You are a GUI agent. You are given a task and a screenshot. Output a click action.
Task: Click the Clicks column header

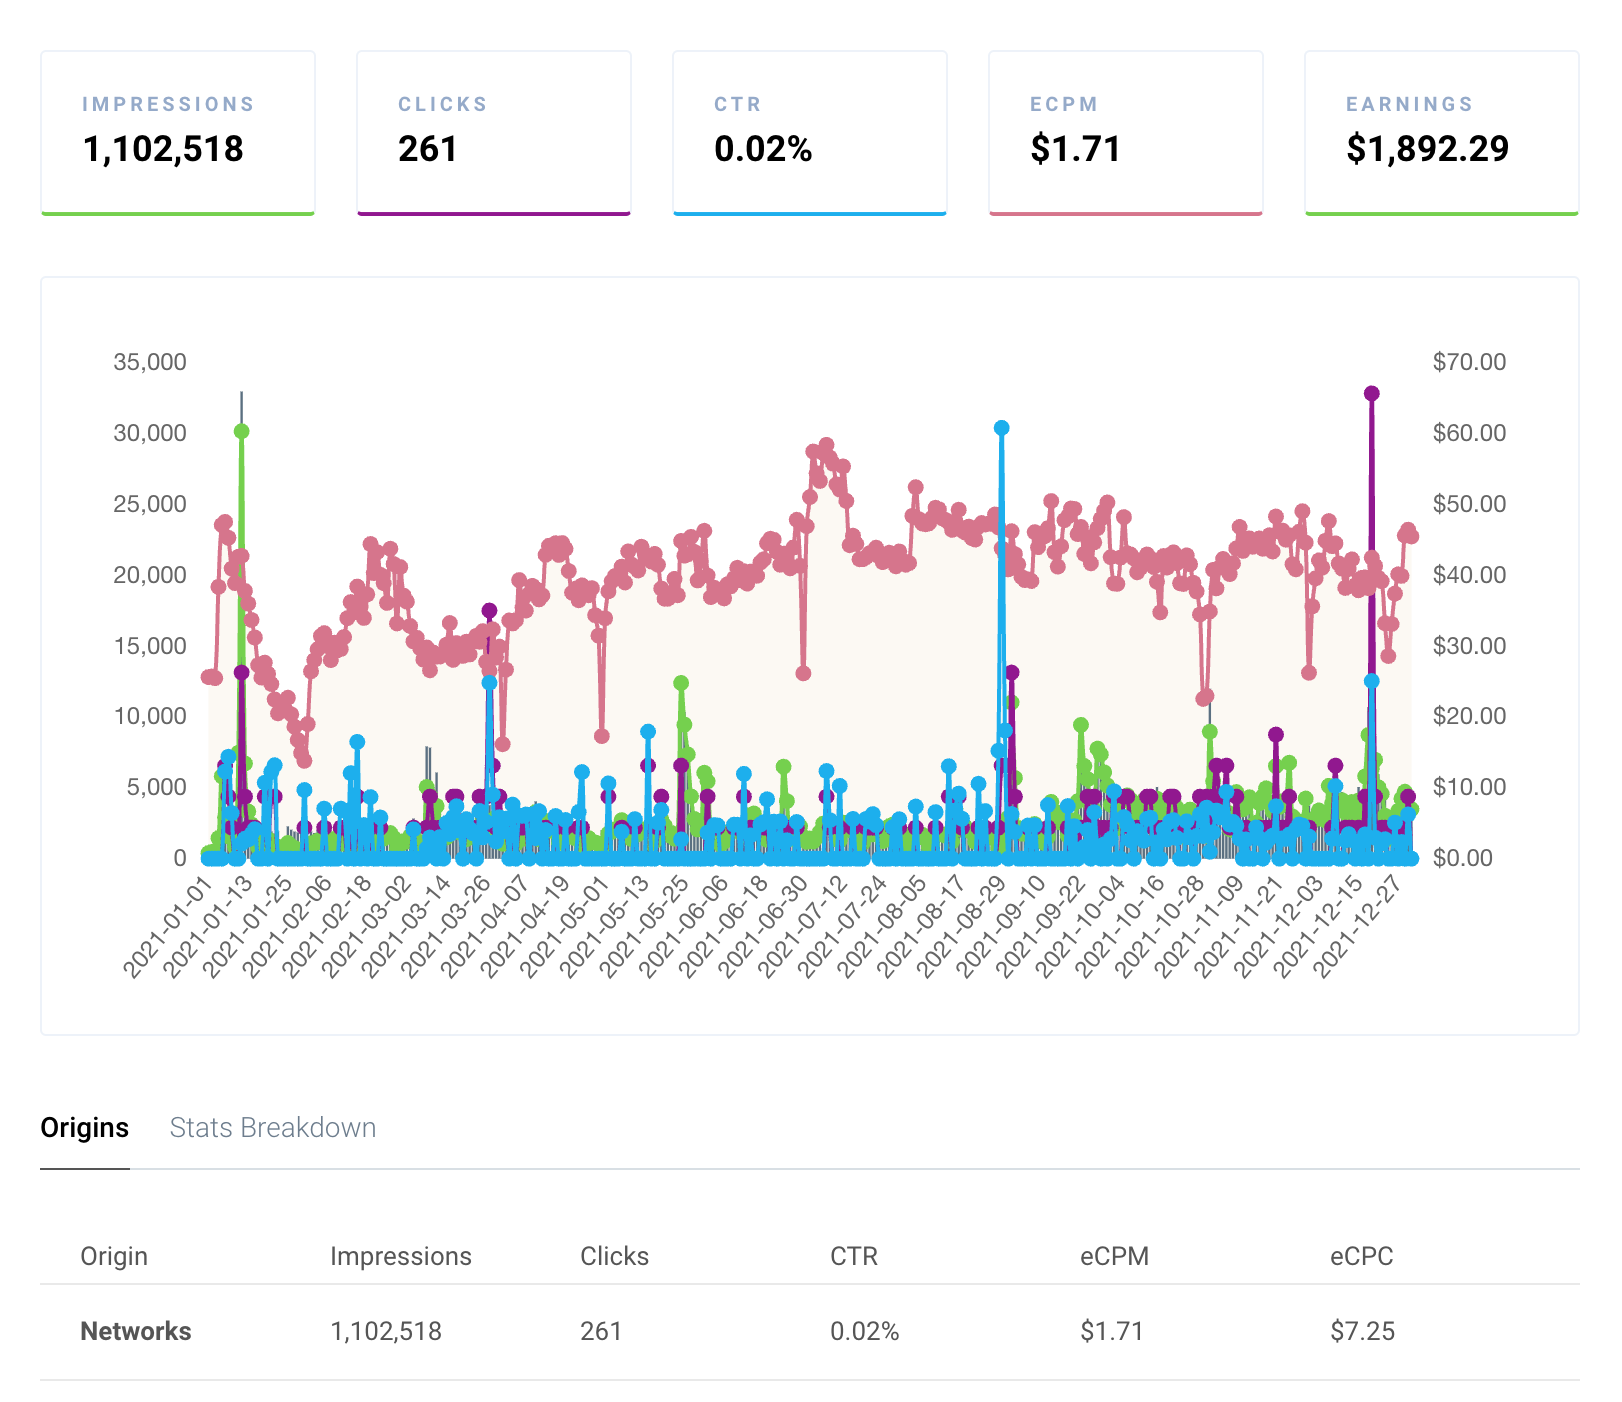click(x=614, y=1256)
